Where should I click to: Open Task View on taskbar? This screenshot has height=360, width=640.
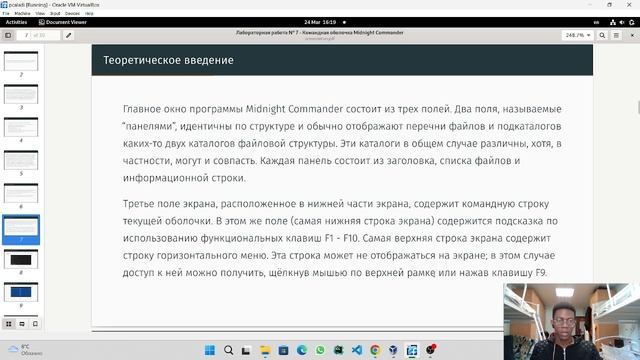click(246, 350)
